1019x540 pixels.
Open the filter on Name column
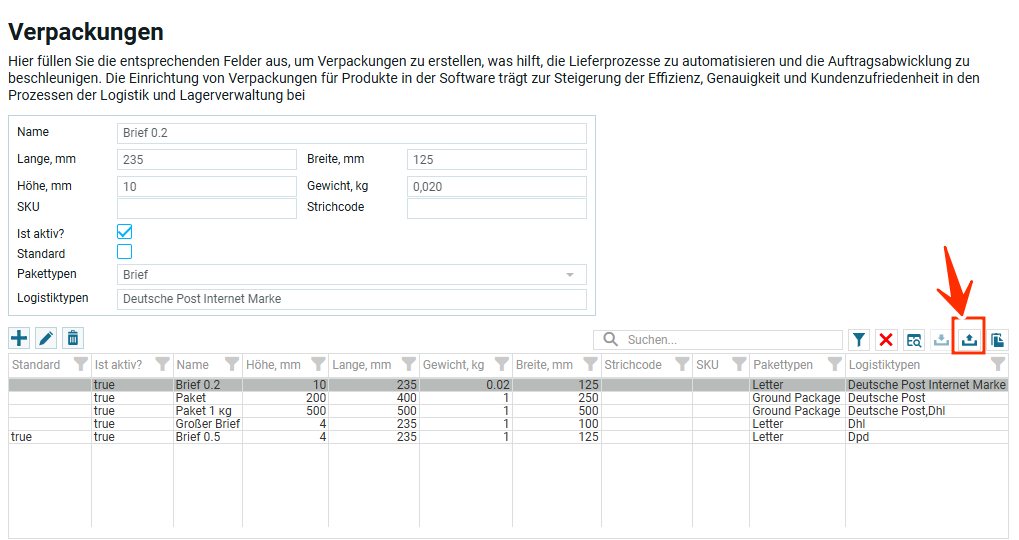[231, 365]
